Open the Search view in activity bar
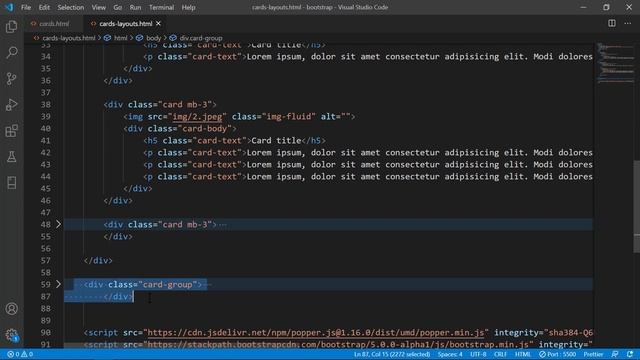This screenshot has height=360, width=640. tap(11, 52)
